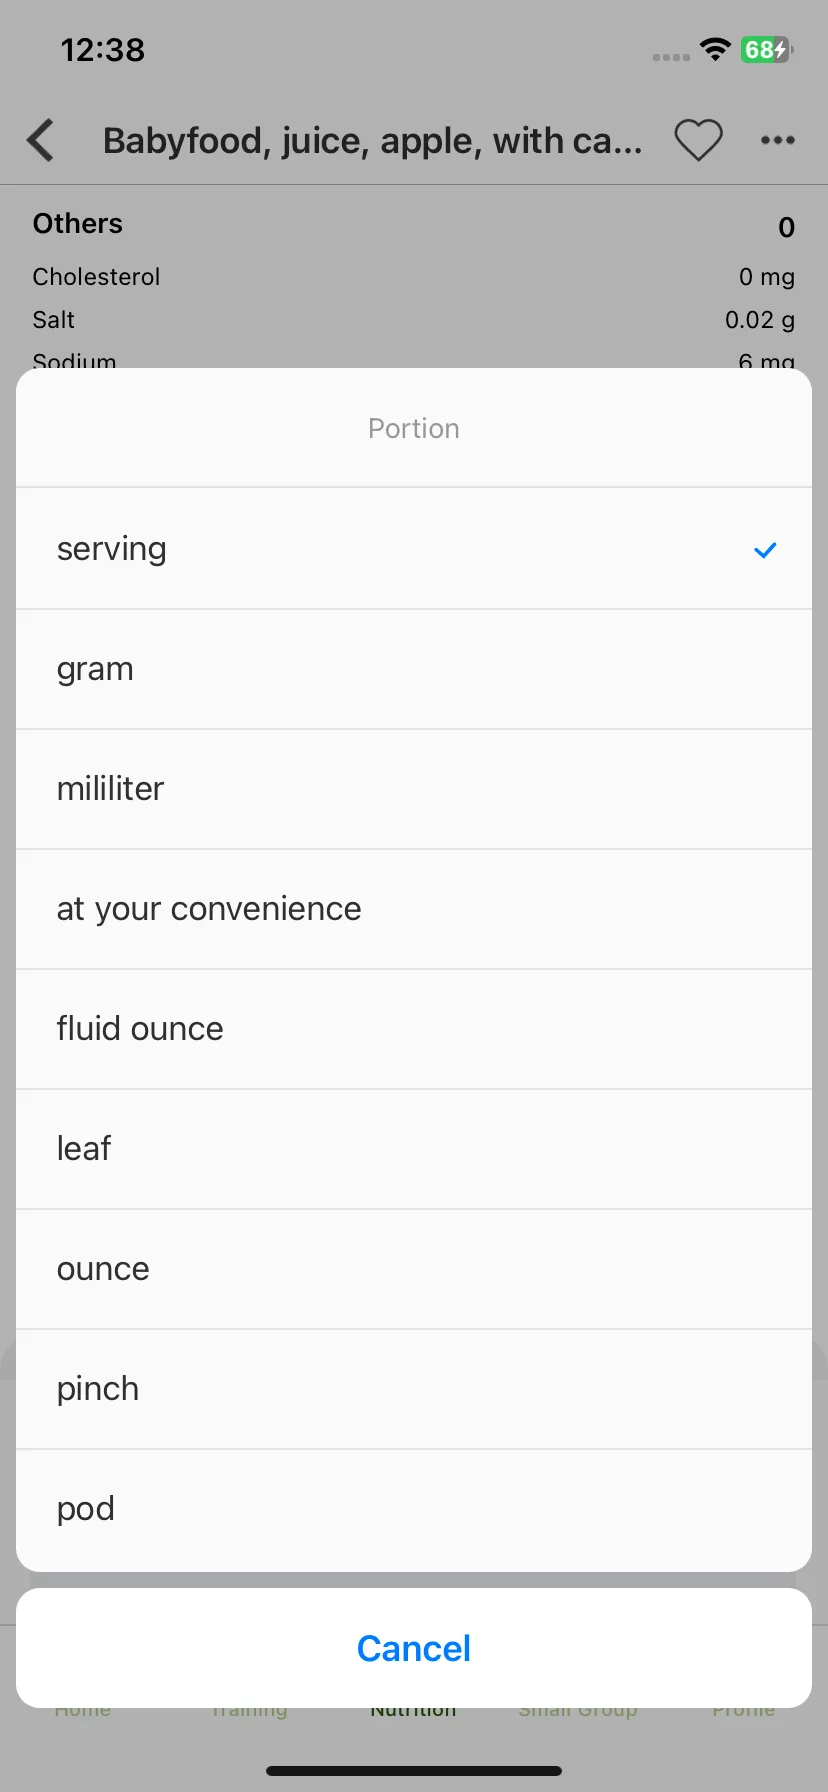This screenshot has height=1792, width=828.
Task: Tap the blue checkmark beside serving
Action: tap(765, 549)
